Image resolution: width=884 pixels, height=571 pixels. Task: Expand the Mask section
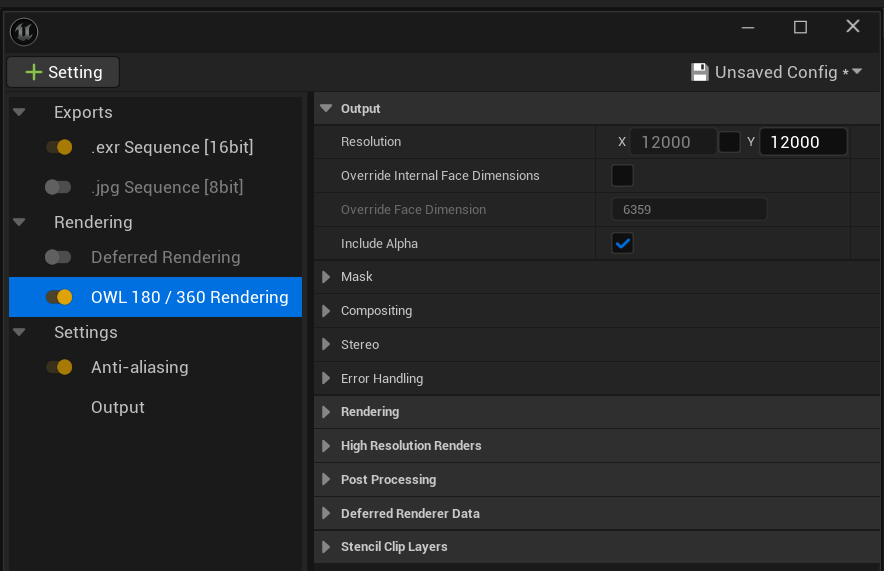coord(326,277)
